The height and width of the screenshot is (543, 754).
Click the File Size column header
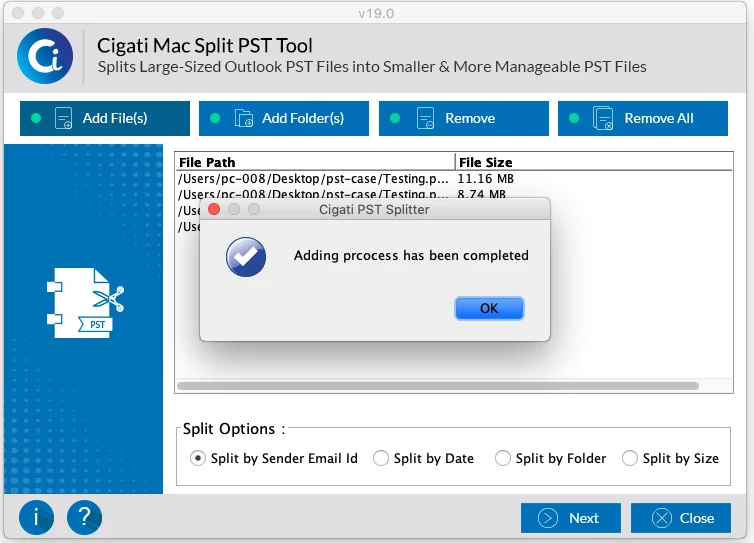[593, 162]
